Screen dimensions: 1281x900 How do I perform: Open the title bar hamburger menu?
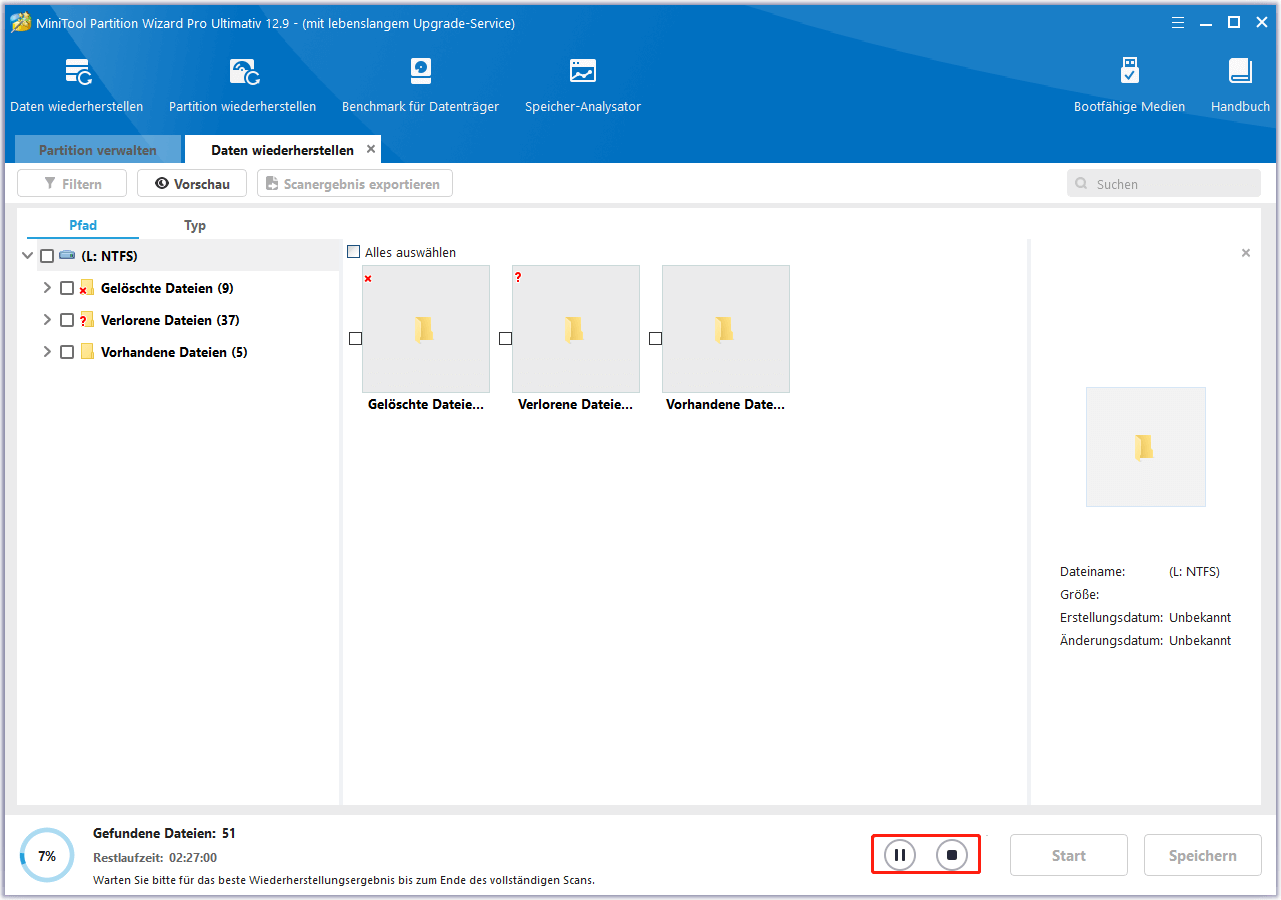[x=1176, y=22]
